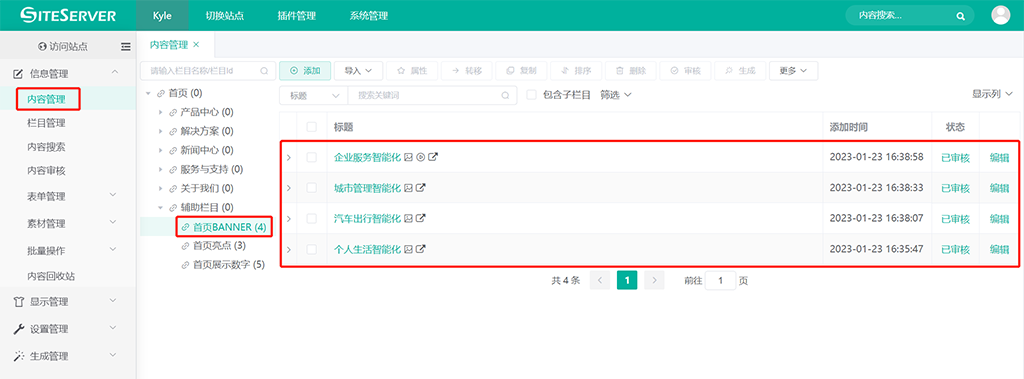Screen dimensions: 1024x379
Task: Open the 导入 dropdown
Action: [x=359, y=71]
